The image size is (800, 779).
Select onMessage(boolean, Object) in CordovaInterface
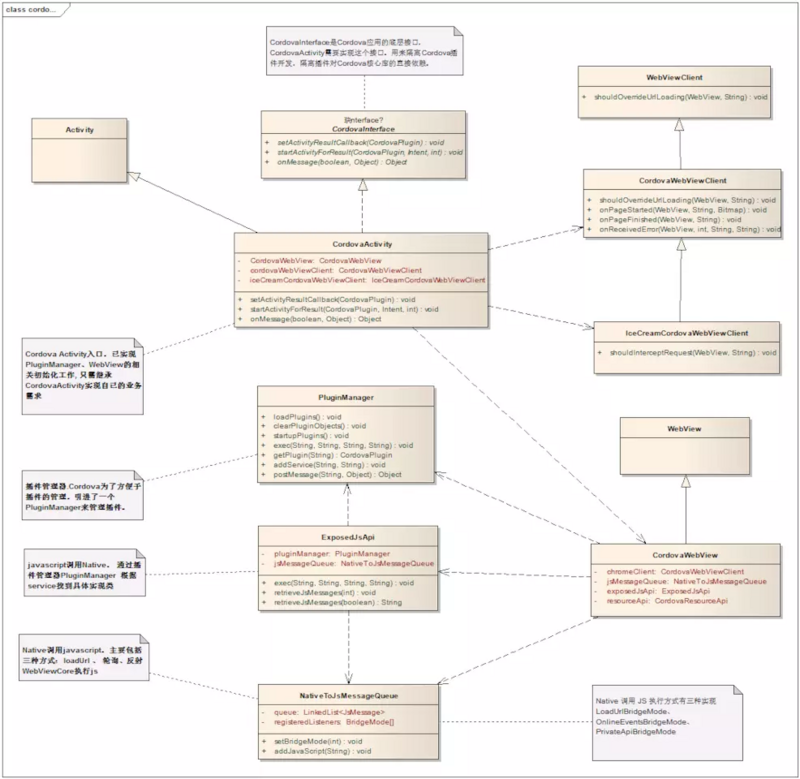point(342,162)
